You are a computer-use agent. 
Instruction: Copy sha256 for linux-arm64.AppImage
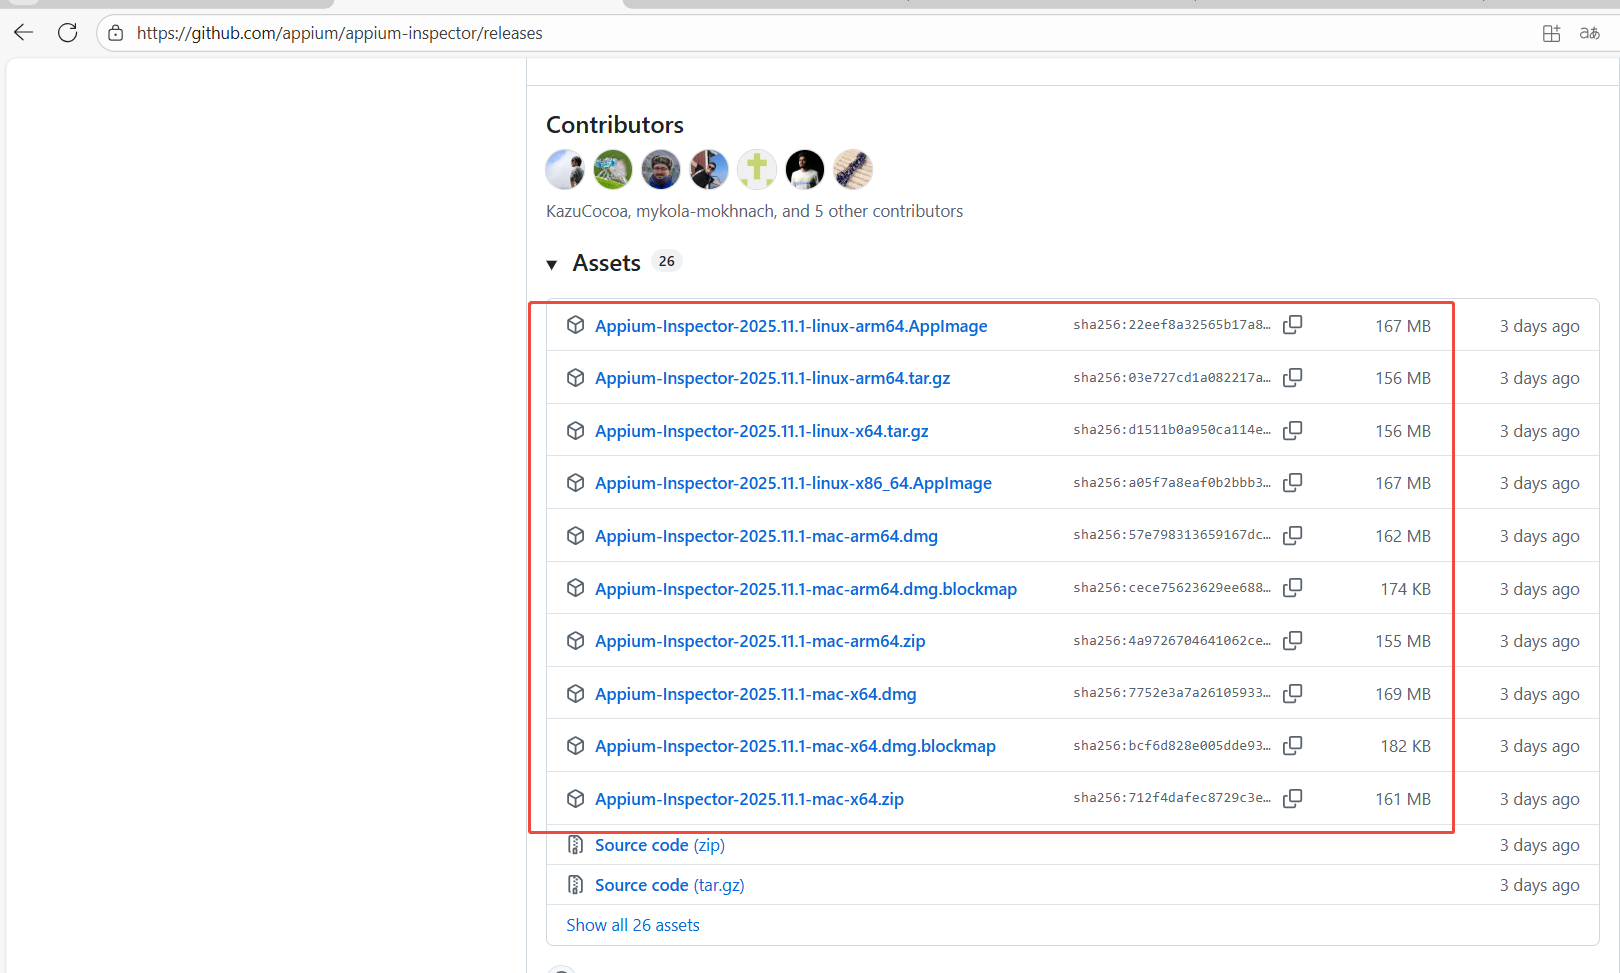click(x=1293, y=325)
